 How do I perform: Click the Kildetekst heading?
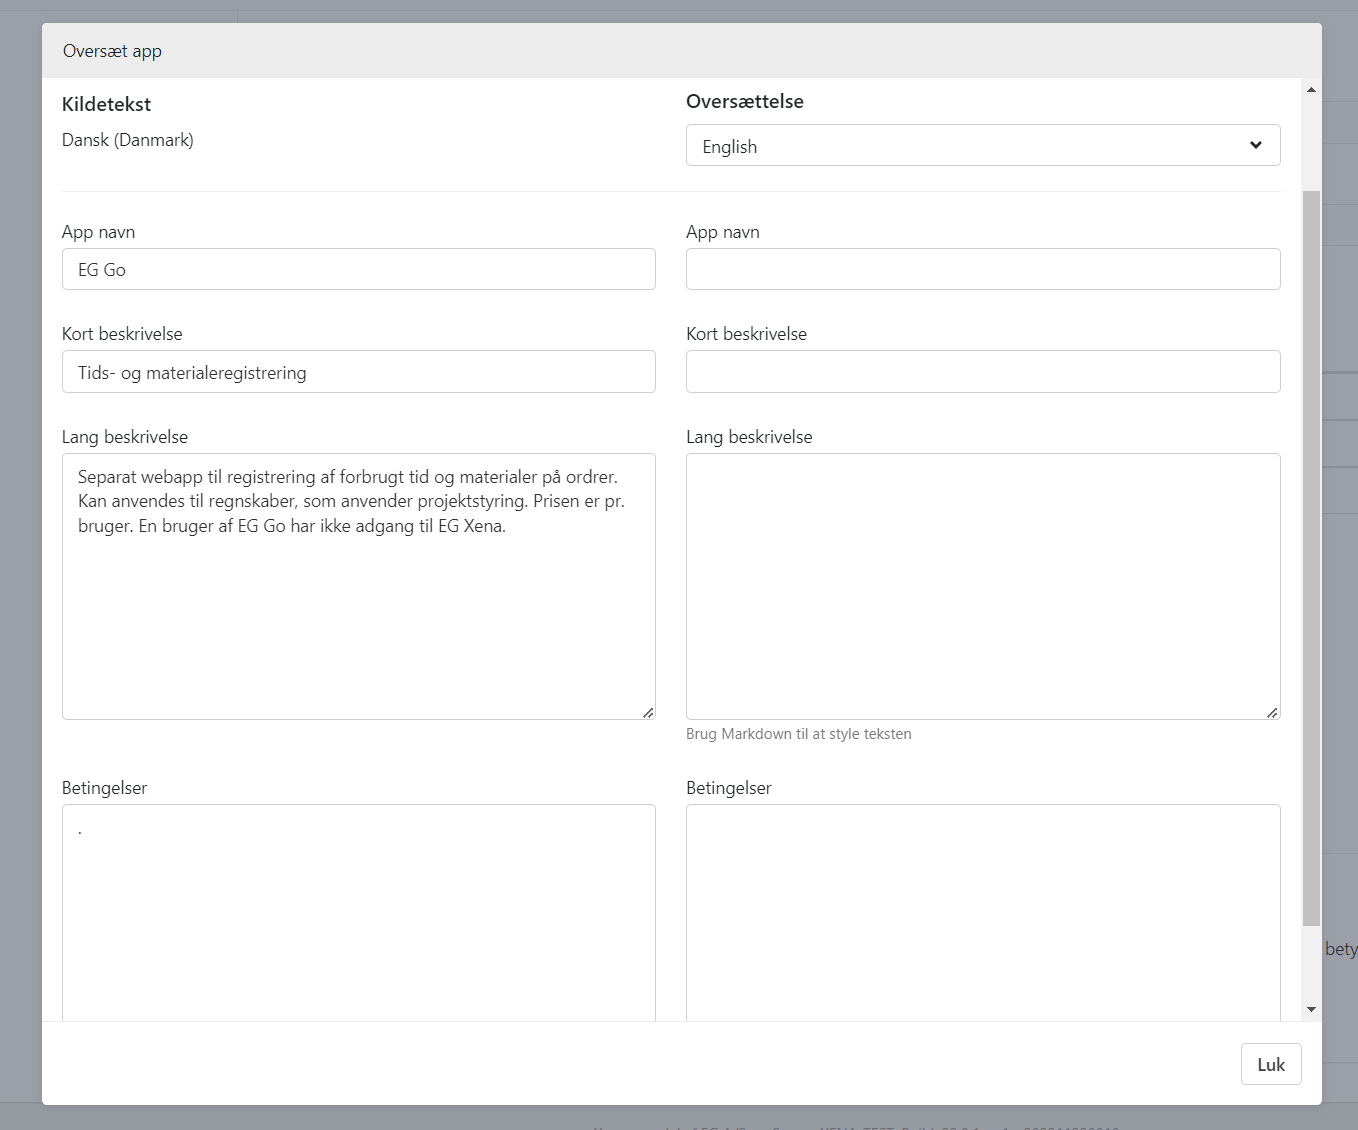pos(106,104)
